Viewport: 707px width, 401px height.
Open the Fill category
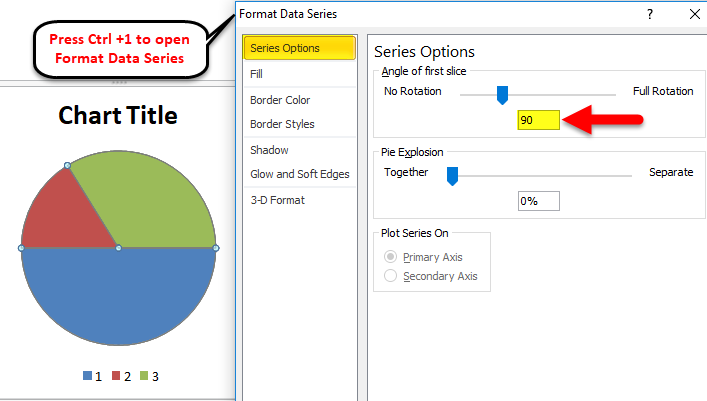[258, 74]
